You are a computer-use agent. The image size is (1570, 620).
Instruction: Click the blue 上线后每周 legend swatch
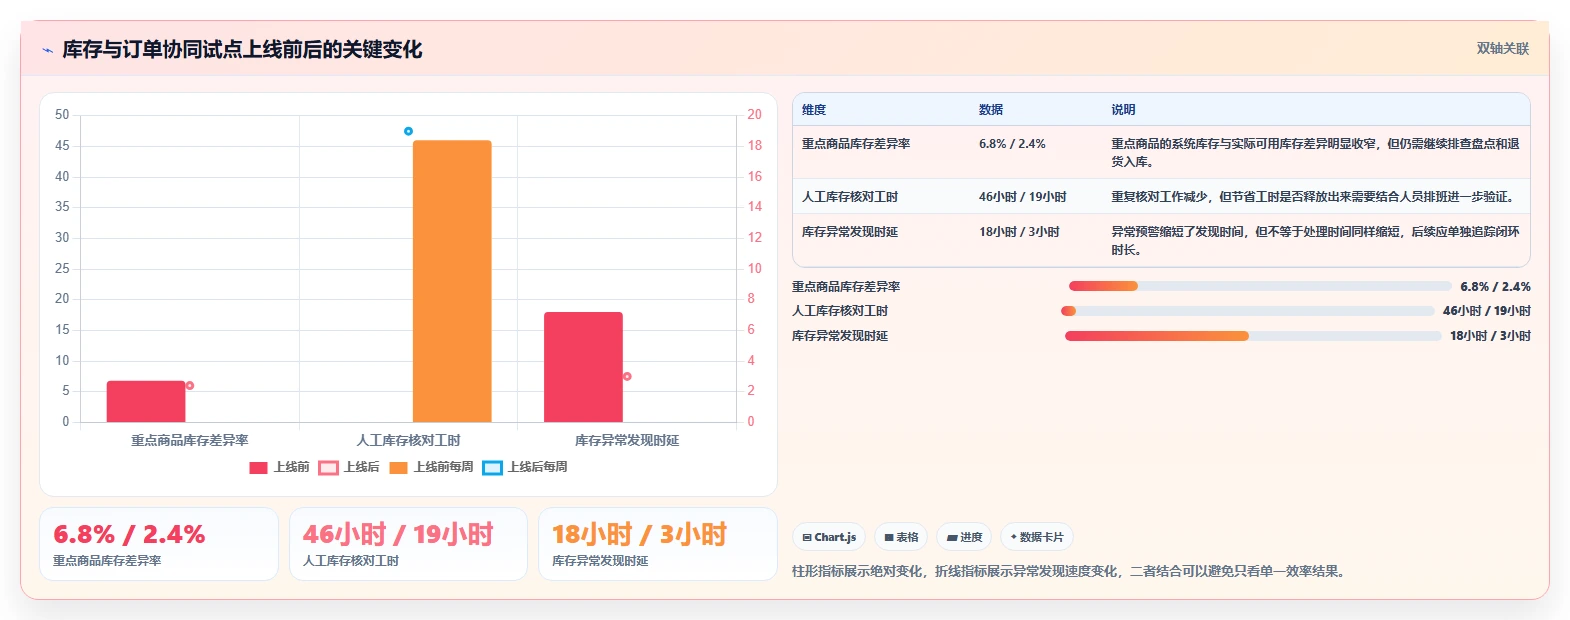tap(492, 468)
